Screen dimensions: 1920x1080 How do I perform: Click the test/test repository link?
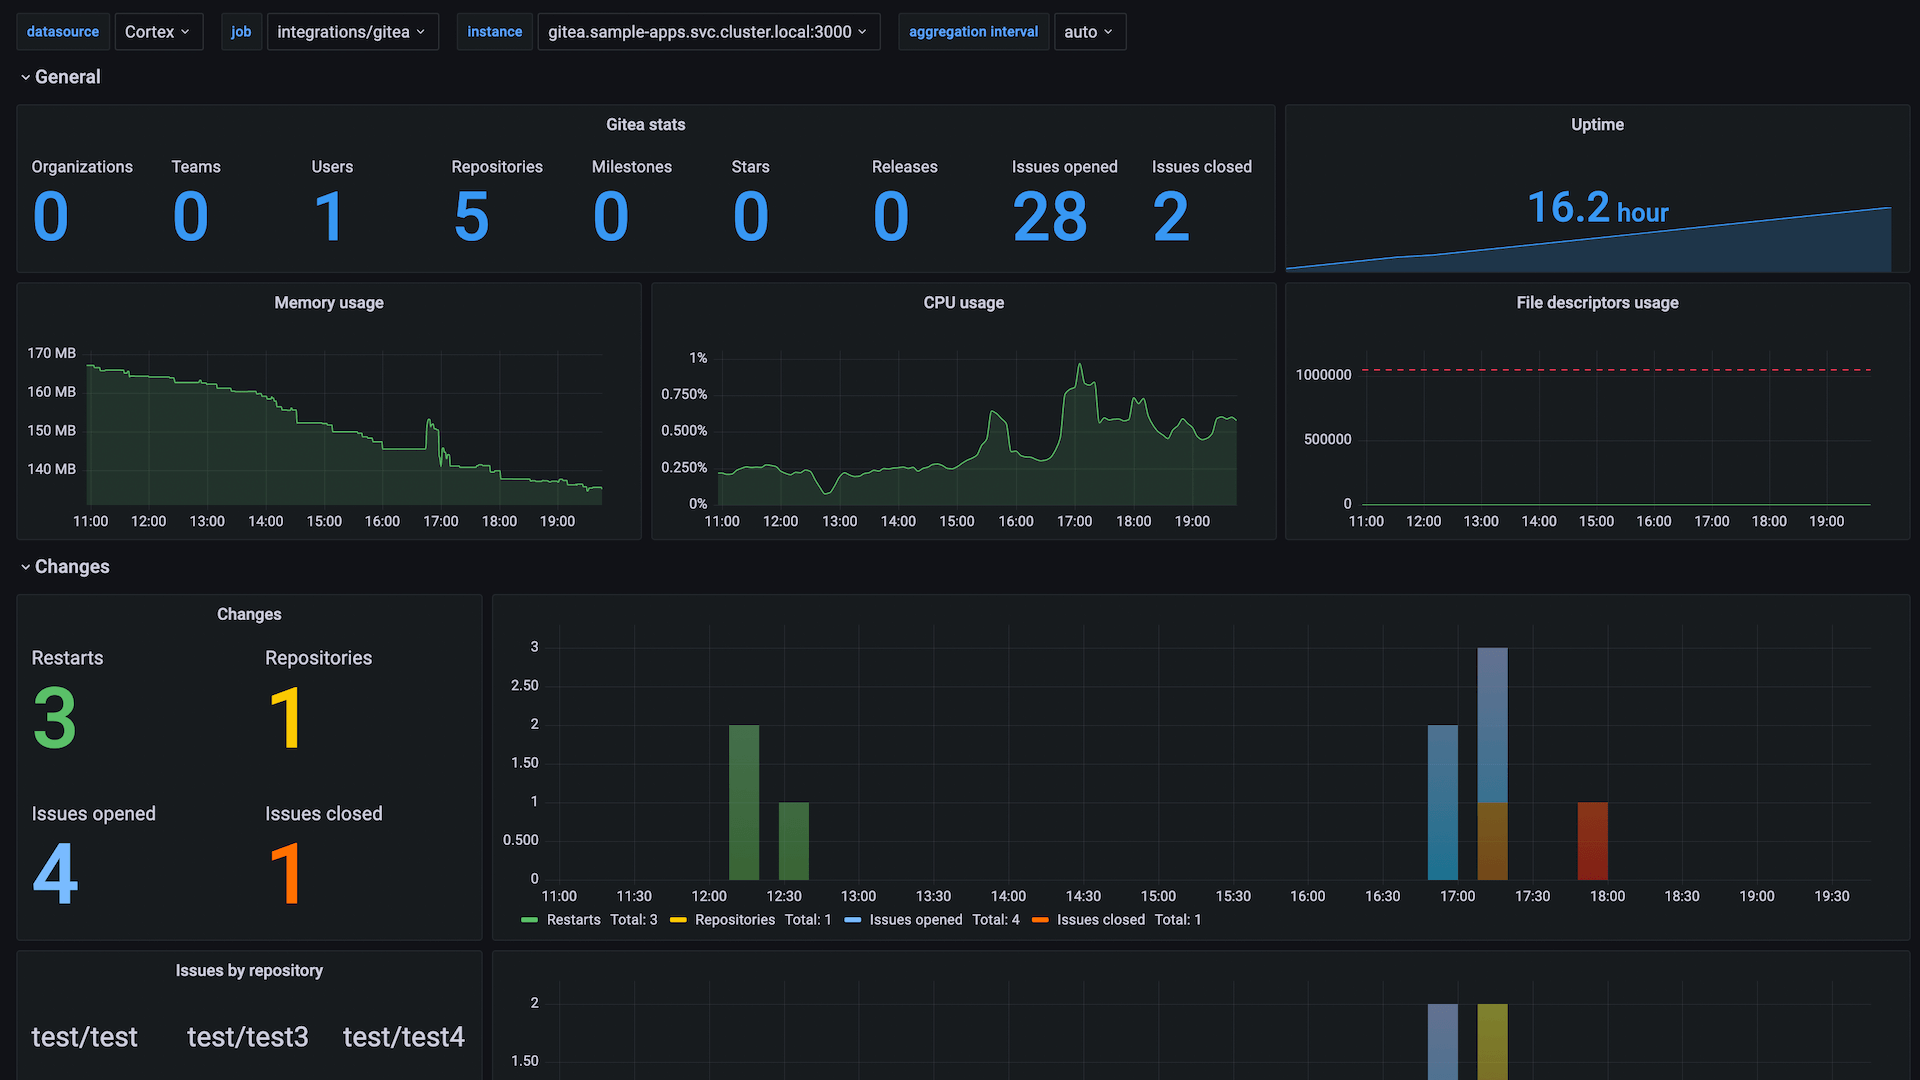click(84, 1037)
